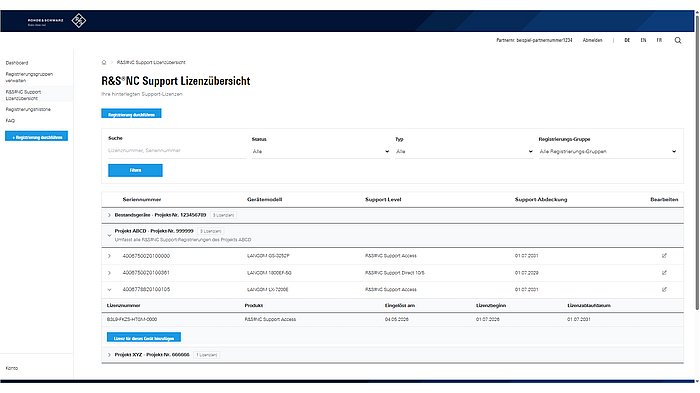The height and width of the screenshot is (393, 700).
Task: Expand row 4006750020100361
Action: [x=109, y=273]
